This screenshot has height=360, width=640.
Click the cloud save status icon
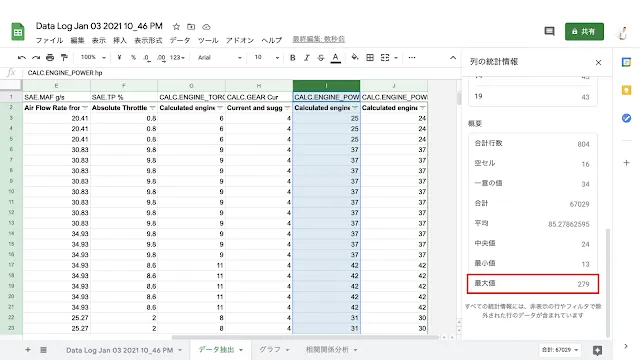click(206, 27)
